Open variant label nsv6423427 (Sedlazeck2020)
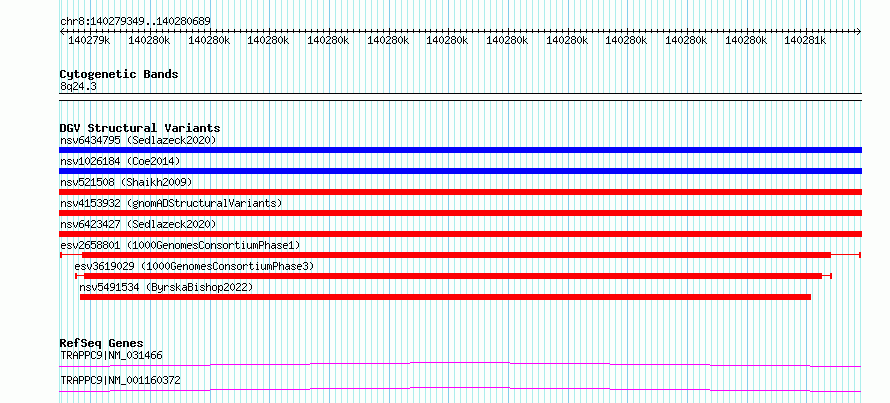Viewport: 890px width, 403px height. coord(138,224)
